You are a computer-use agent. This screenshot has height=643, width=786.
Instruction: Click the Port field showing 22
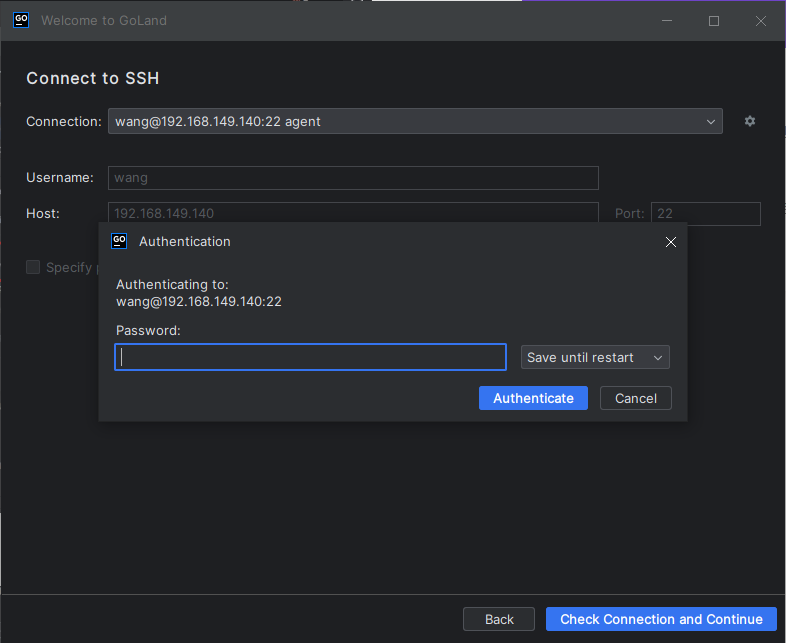[x=705, y=213]
